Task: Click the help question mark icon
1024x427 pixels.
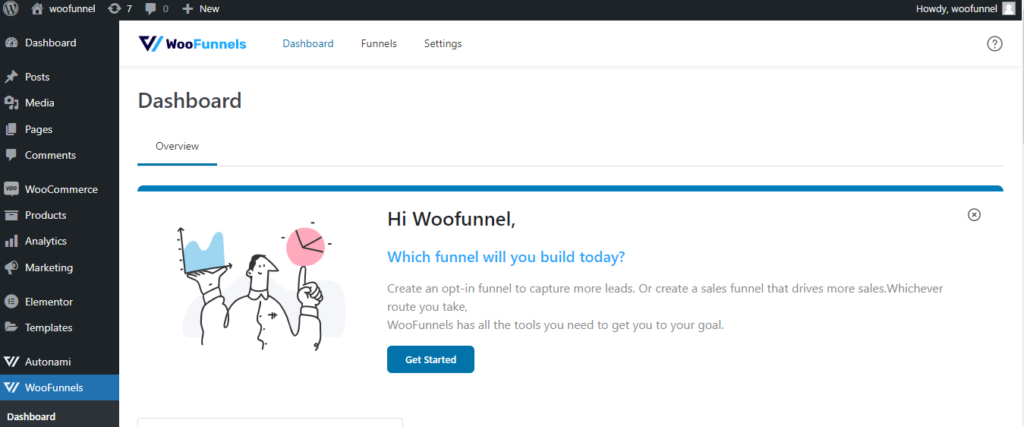Action: tap(994, 44)
